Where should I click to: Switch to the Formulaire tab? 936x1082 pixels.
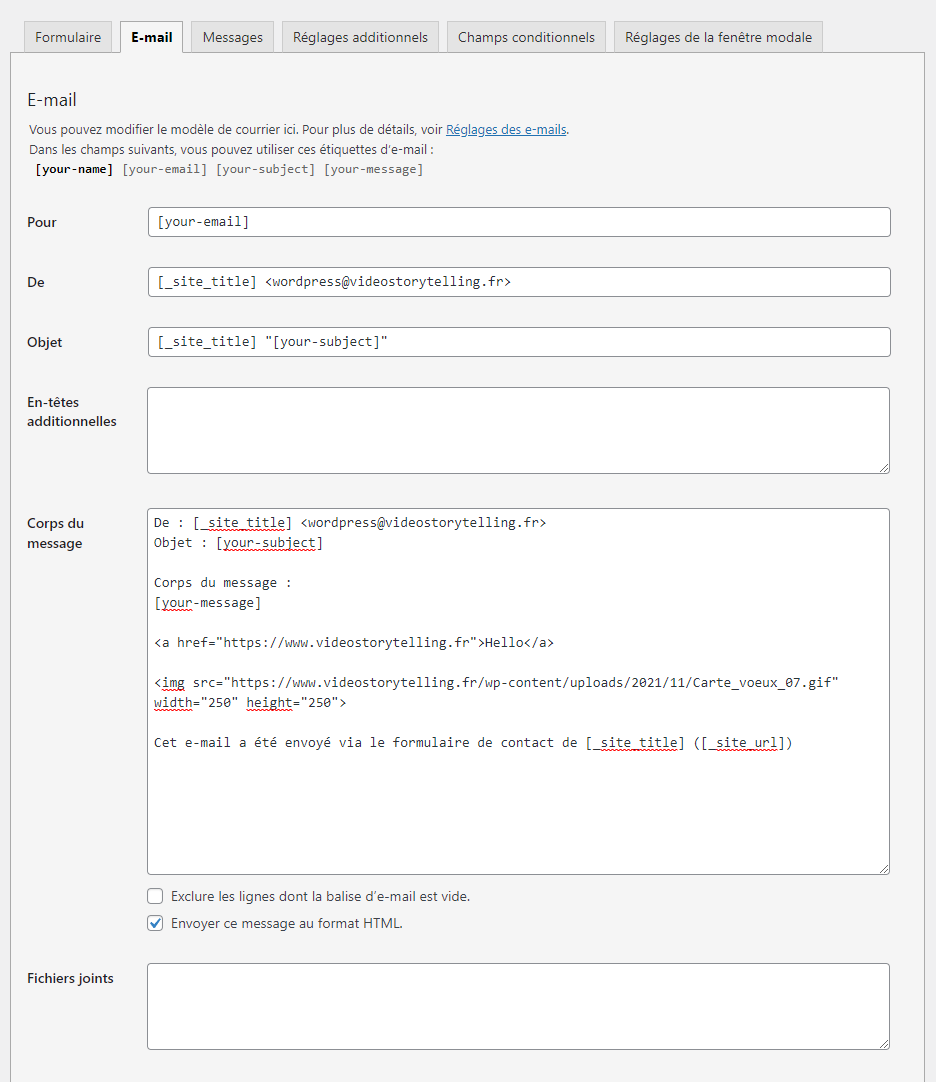(x=68, y=37)
